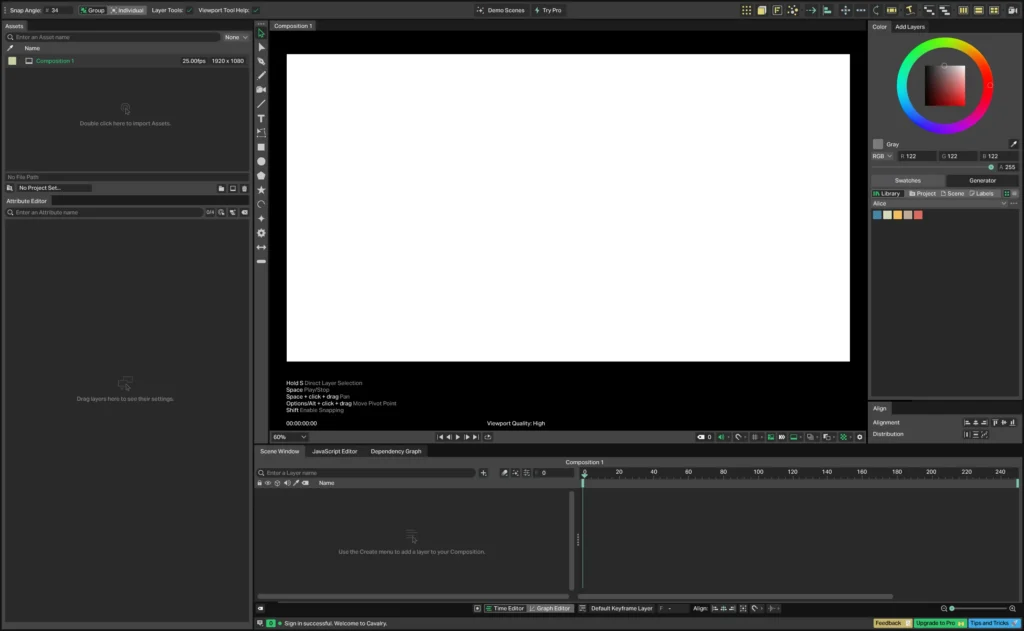Screen dimensions: 1024x631
Task: Select the Pen tool in the toolbar
Action: coord(261,61)
